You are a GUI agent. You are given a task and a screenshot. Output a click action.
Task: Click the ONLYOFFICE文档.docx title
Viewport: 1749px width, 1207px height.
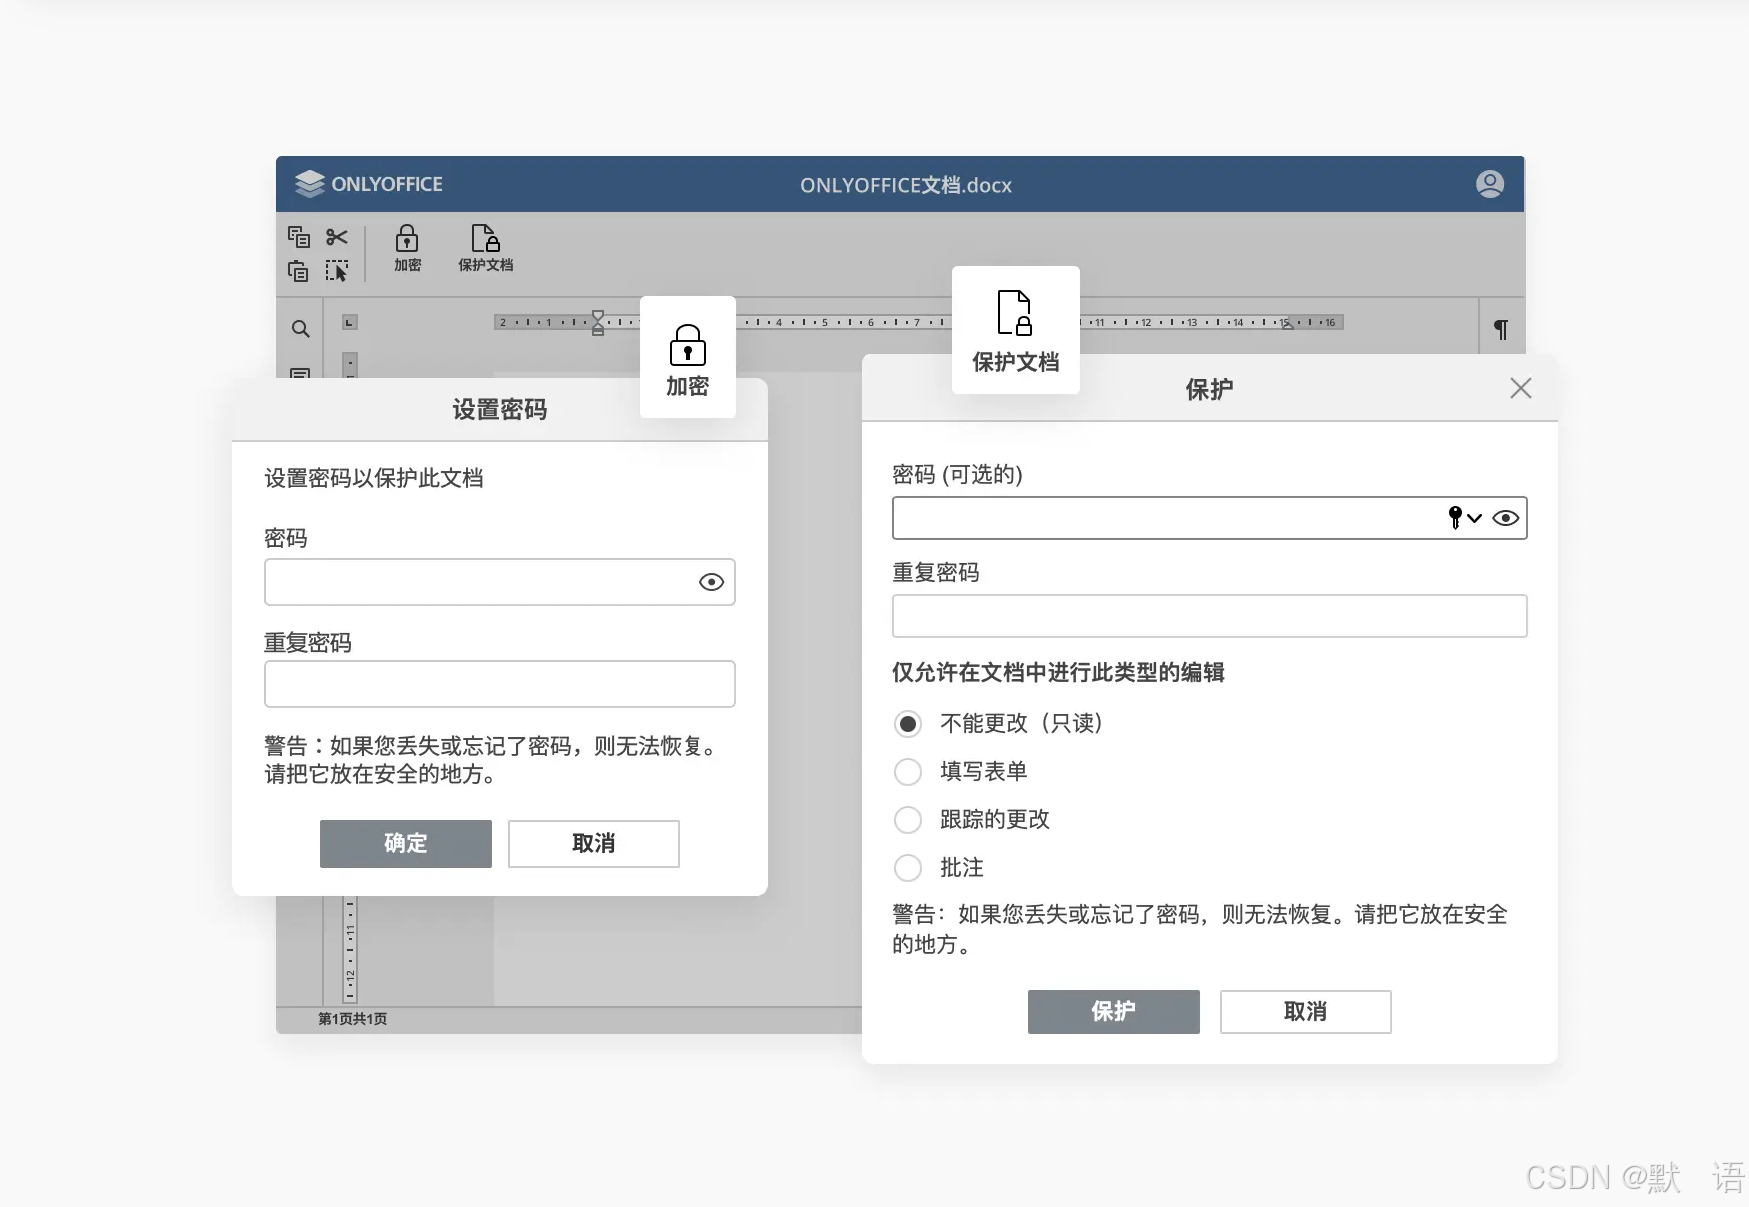[x=906, y=185]
